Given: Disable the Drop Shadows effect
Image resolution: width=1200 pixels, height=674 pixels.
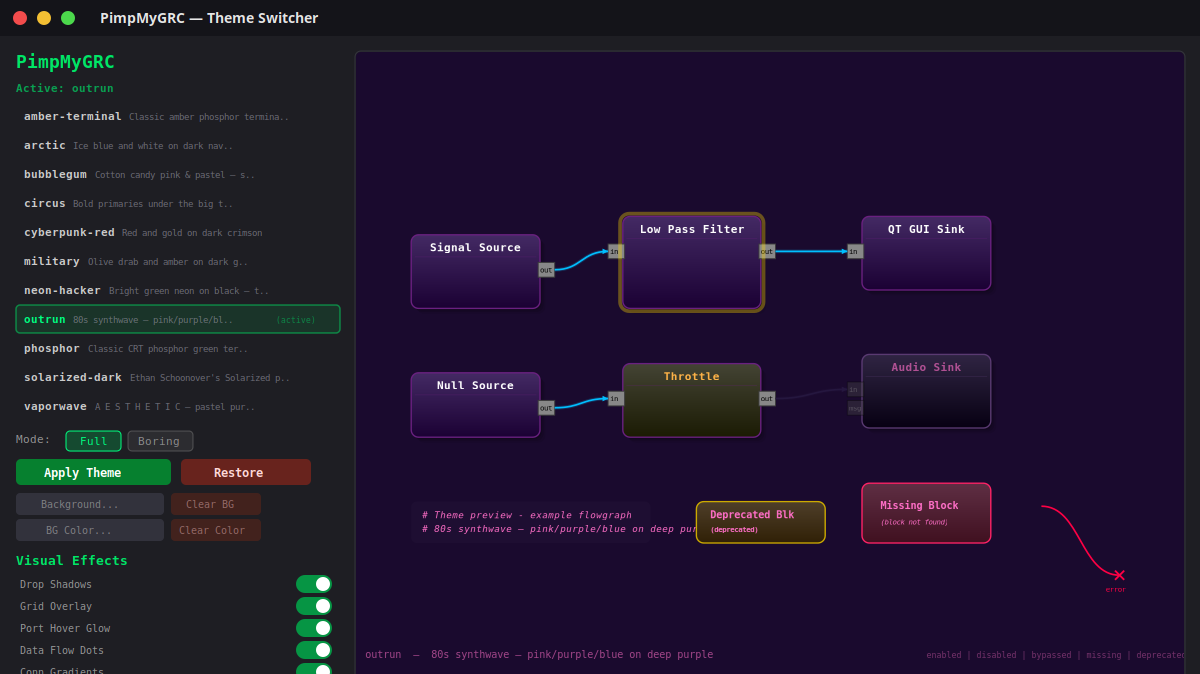Looking at the screenshot, I should [313, 584].
